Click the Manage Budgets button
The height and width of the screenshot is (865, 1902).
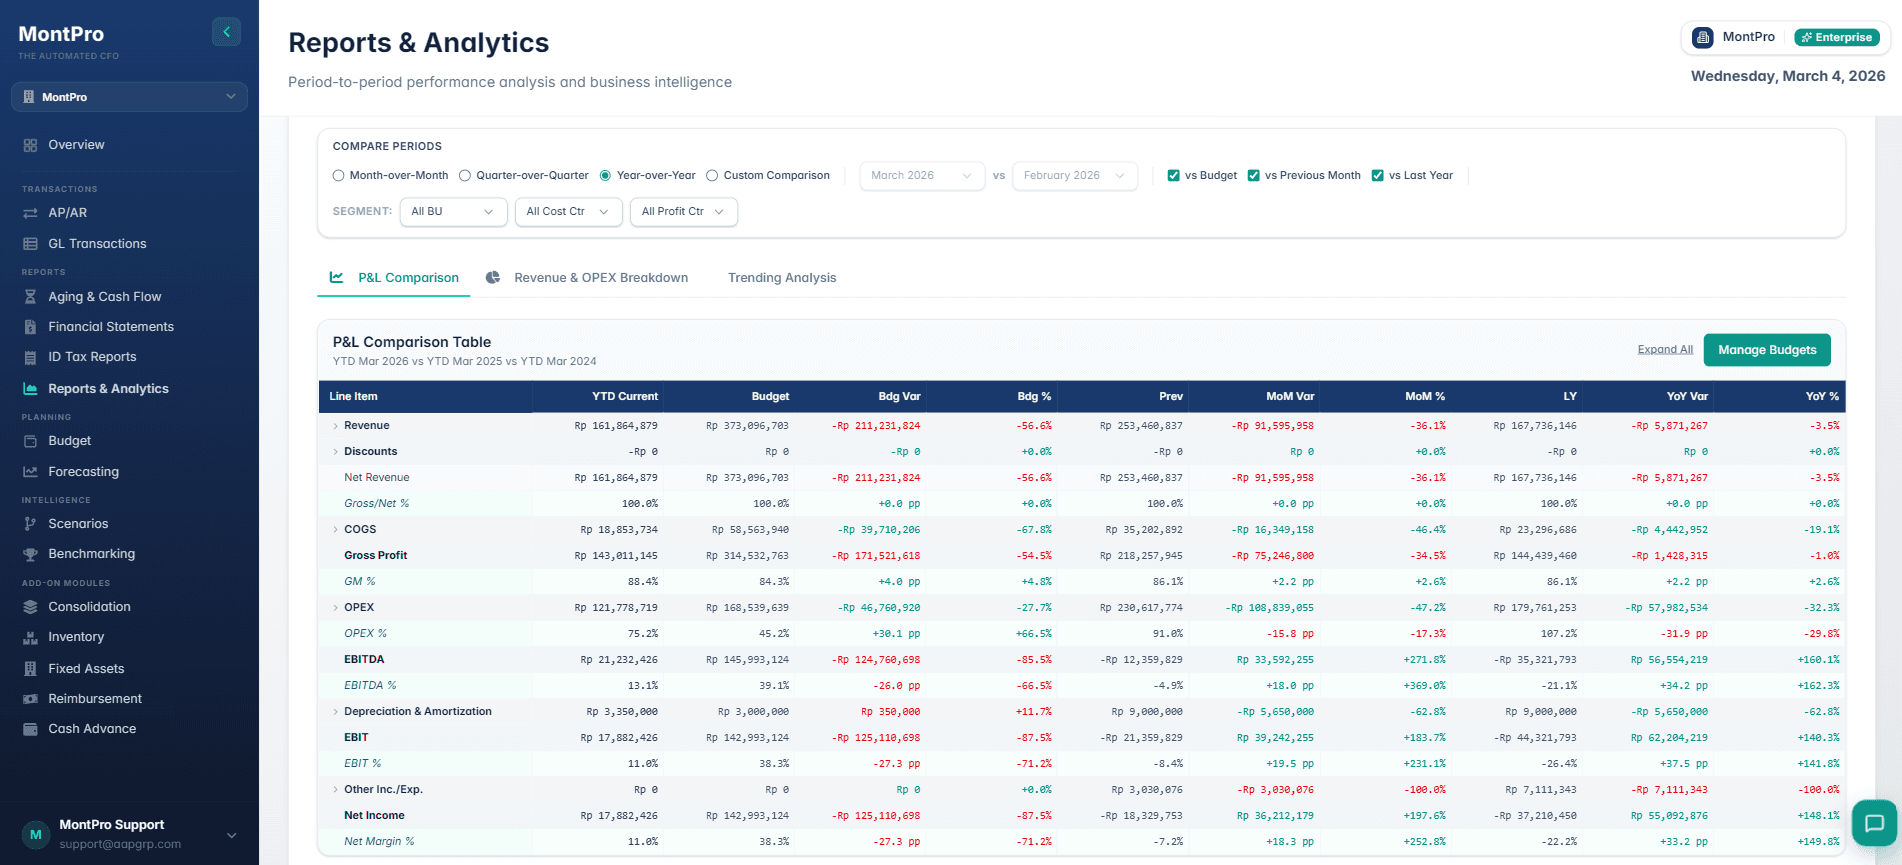(x=1767, y=350)
